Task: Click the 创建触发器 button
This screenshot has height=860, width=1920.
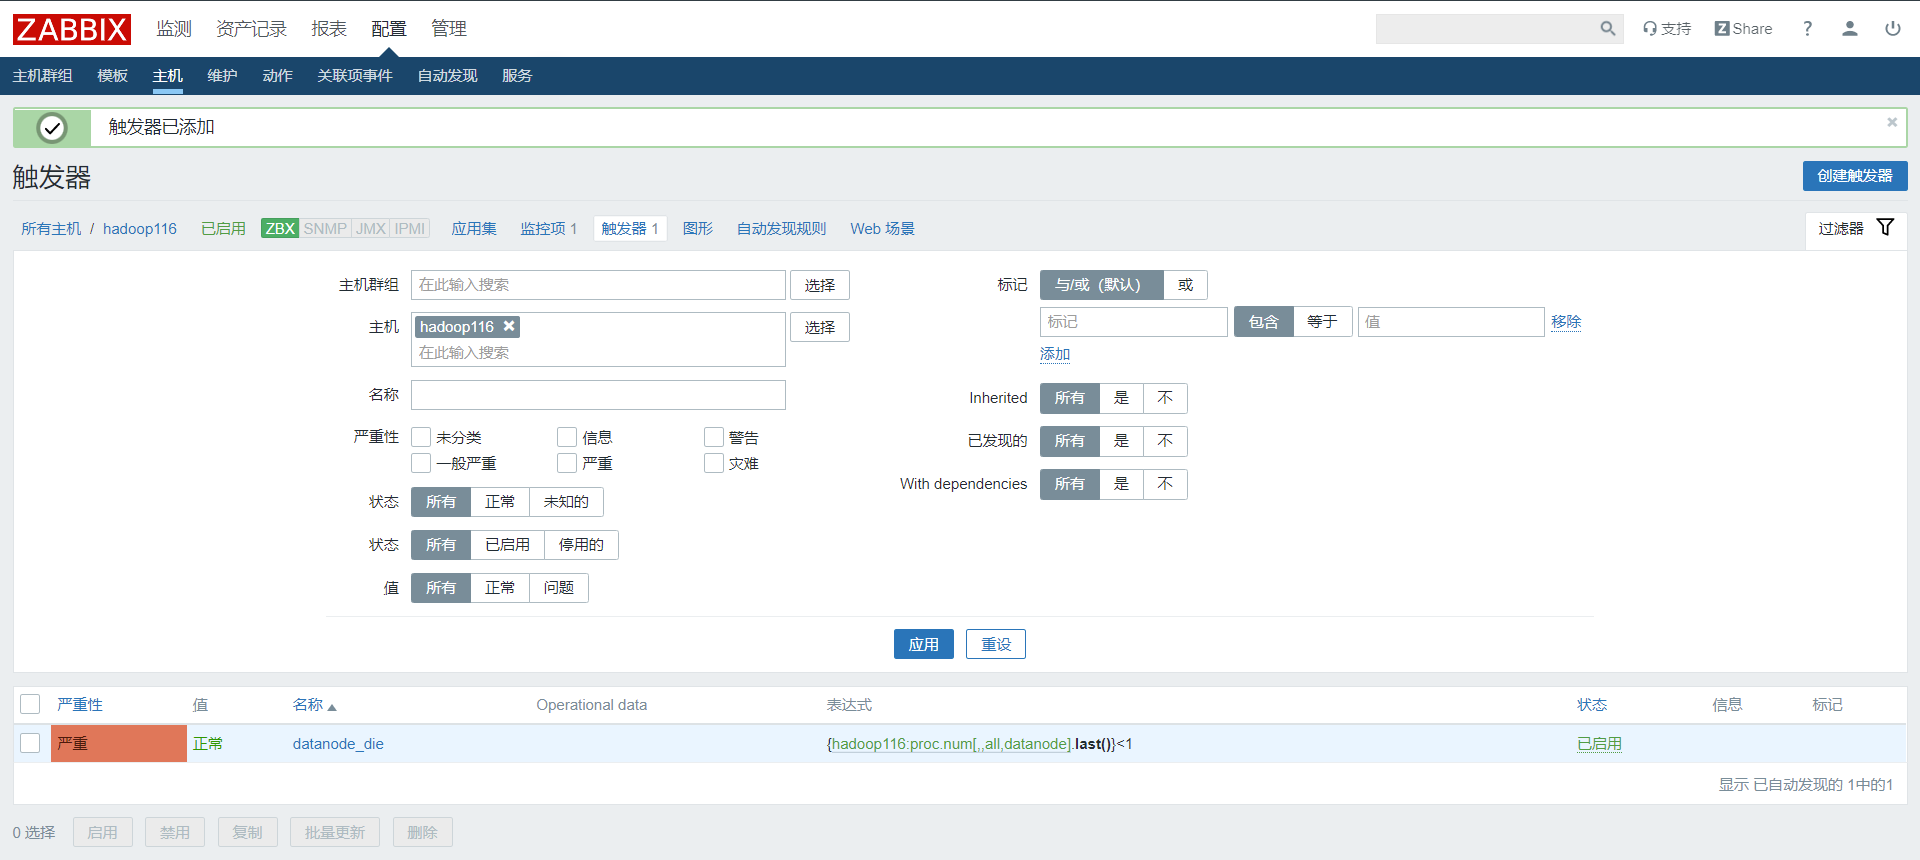Action: tap(1855, 176)
